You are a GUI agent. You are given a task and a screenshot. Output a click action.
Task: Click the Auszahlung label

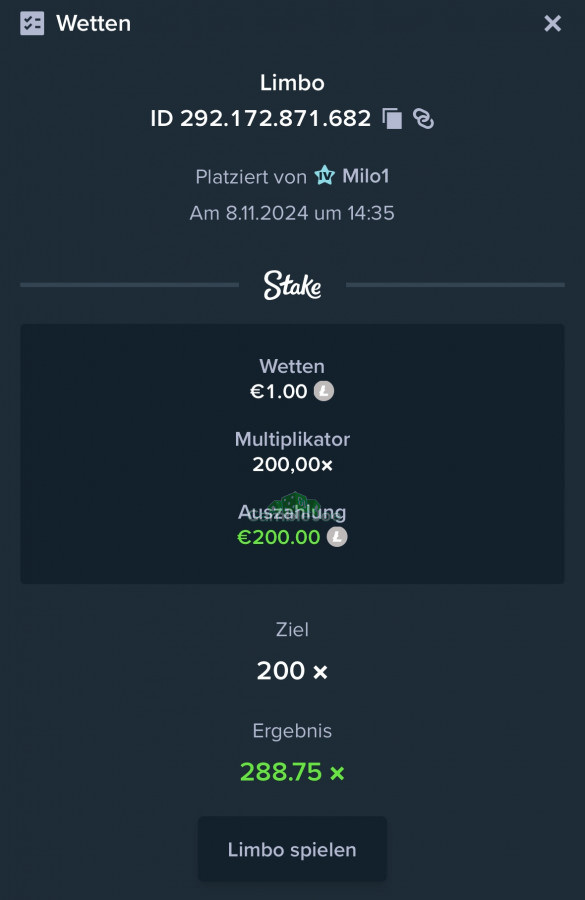[292, 511]
